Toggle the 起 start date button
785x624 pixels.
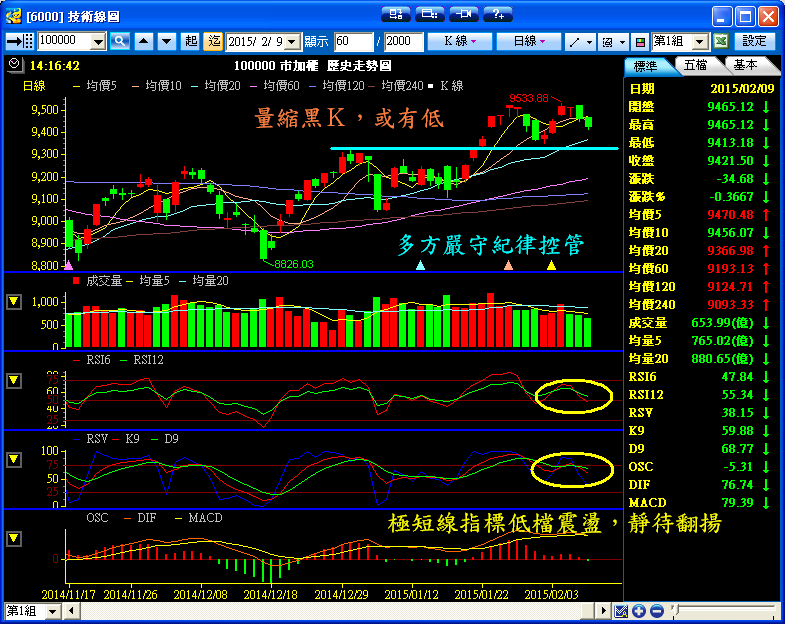point(191,41)
